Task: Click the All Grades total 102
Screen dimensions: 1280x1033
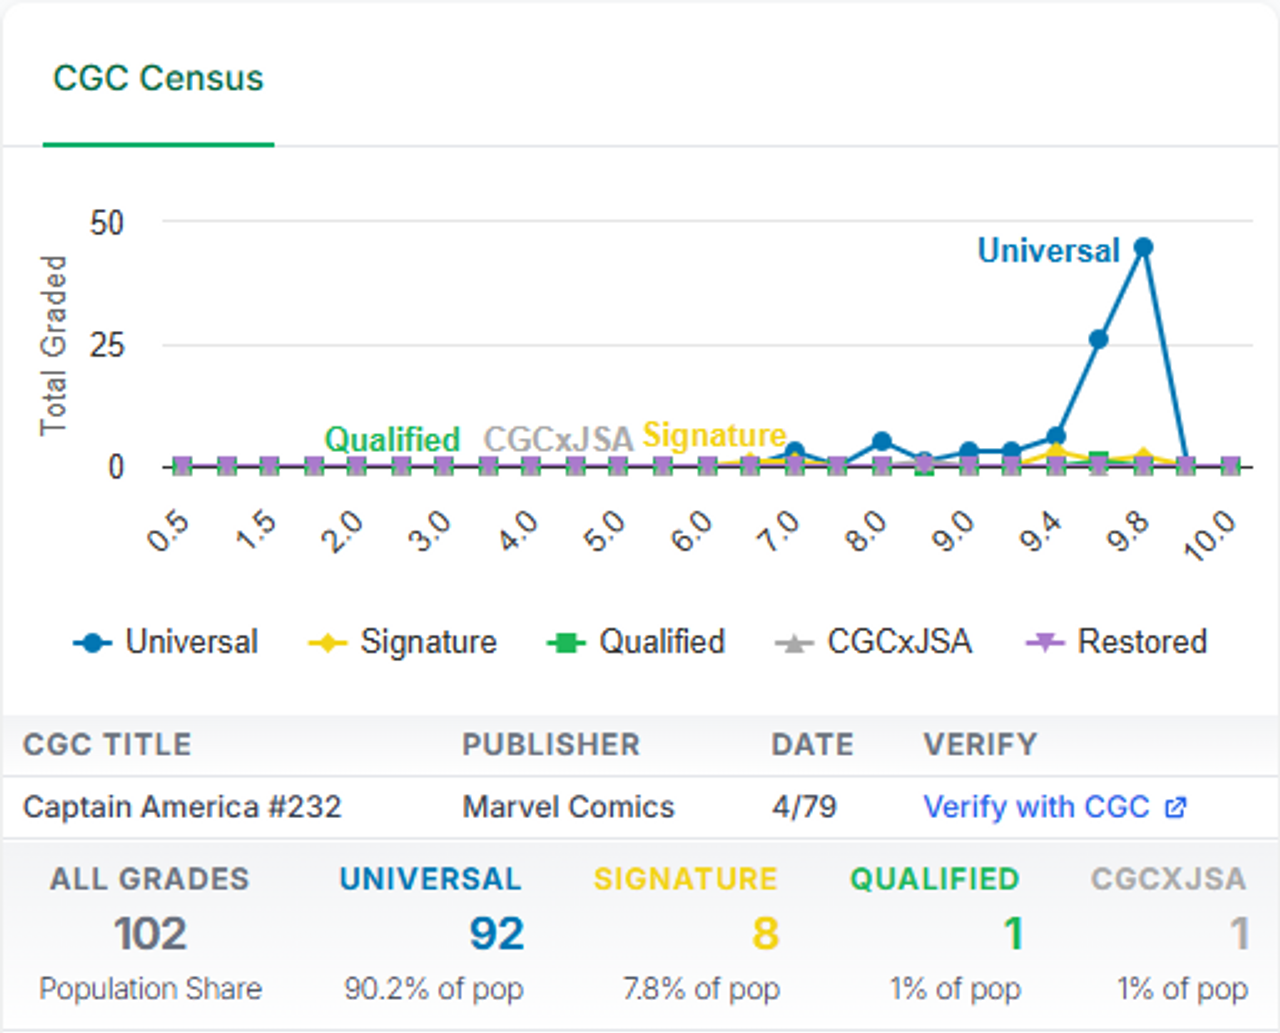Action: pos(150,934)
